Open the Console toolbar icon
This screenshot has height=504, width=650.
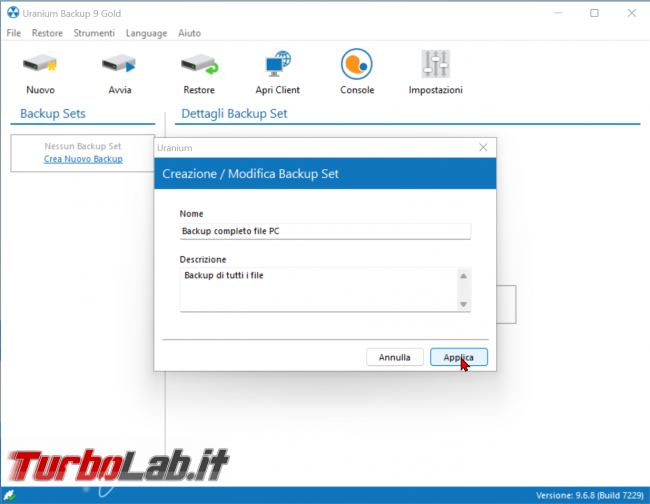point(357,64)
